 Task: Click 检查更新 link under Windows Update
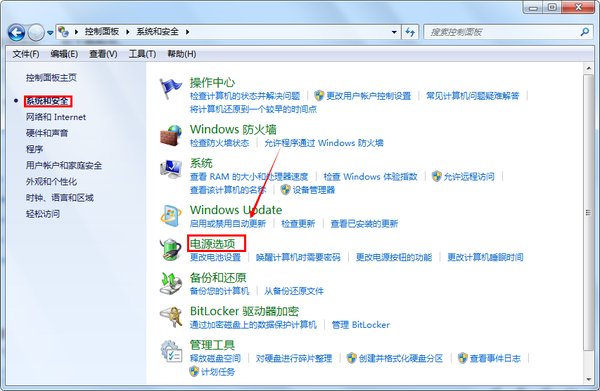298,223
